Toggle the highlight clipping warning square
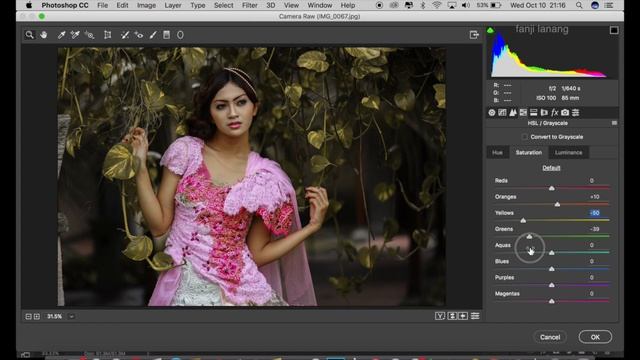 (614, 30)
